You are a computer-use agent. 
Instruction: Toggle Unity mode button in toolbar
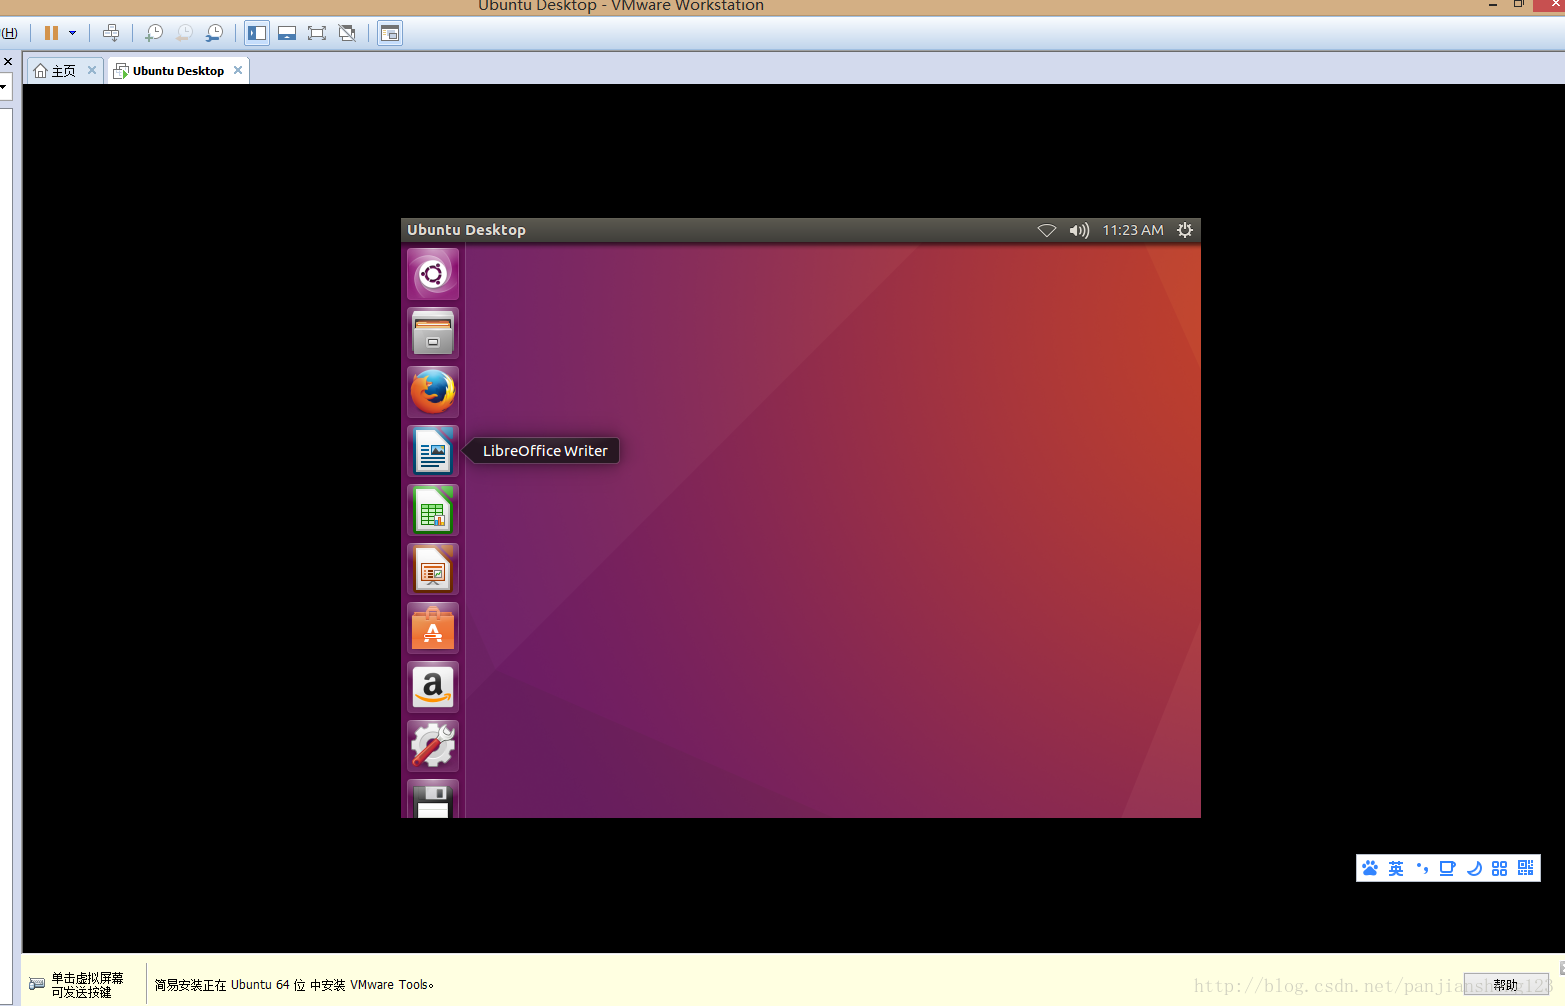[x=347, y=33]
